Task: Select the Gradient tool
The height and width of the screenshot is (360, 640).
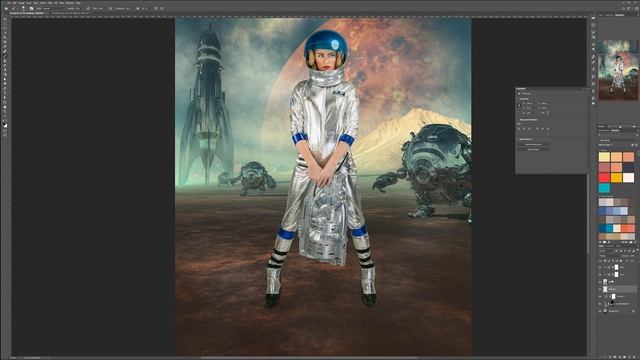Action: point(5,73)
